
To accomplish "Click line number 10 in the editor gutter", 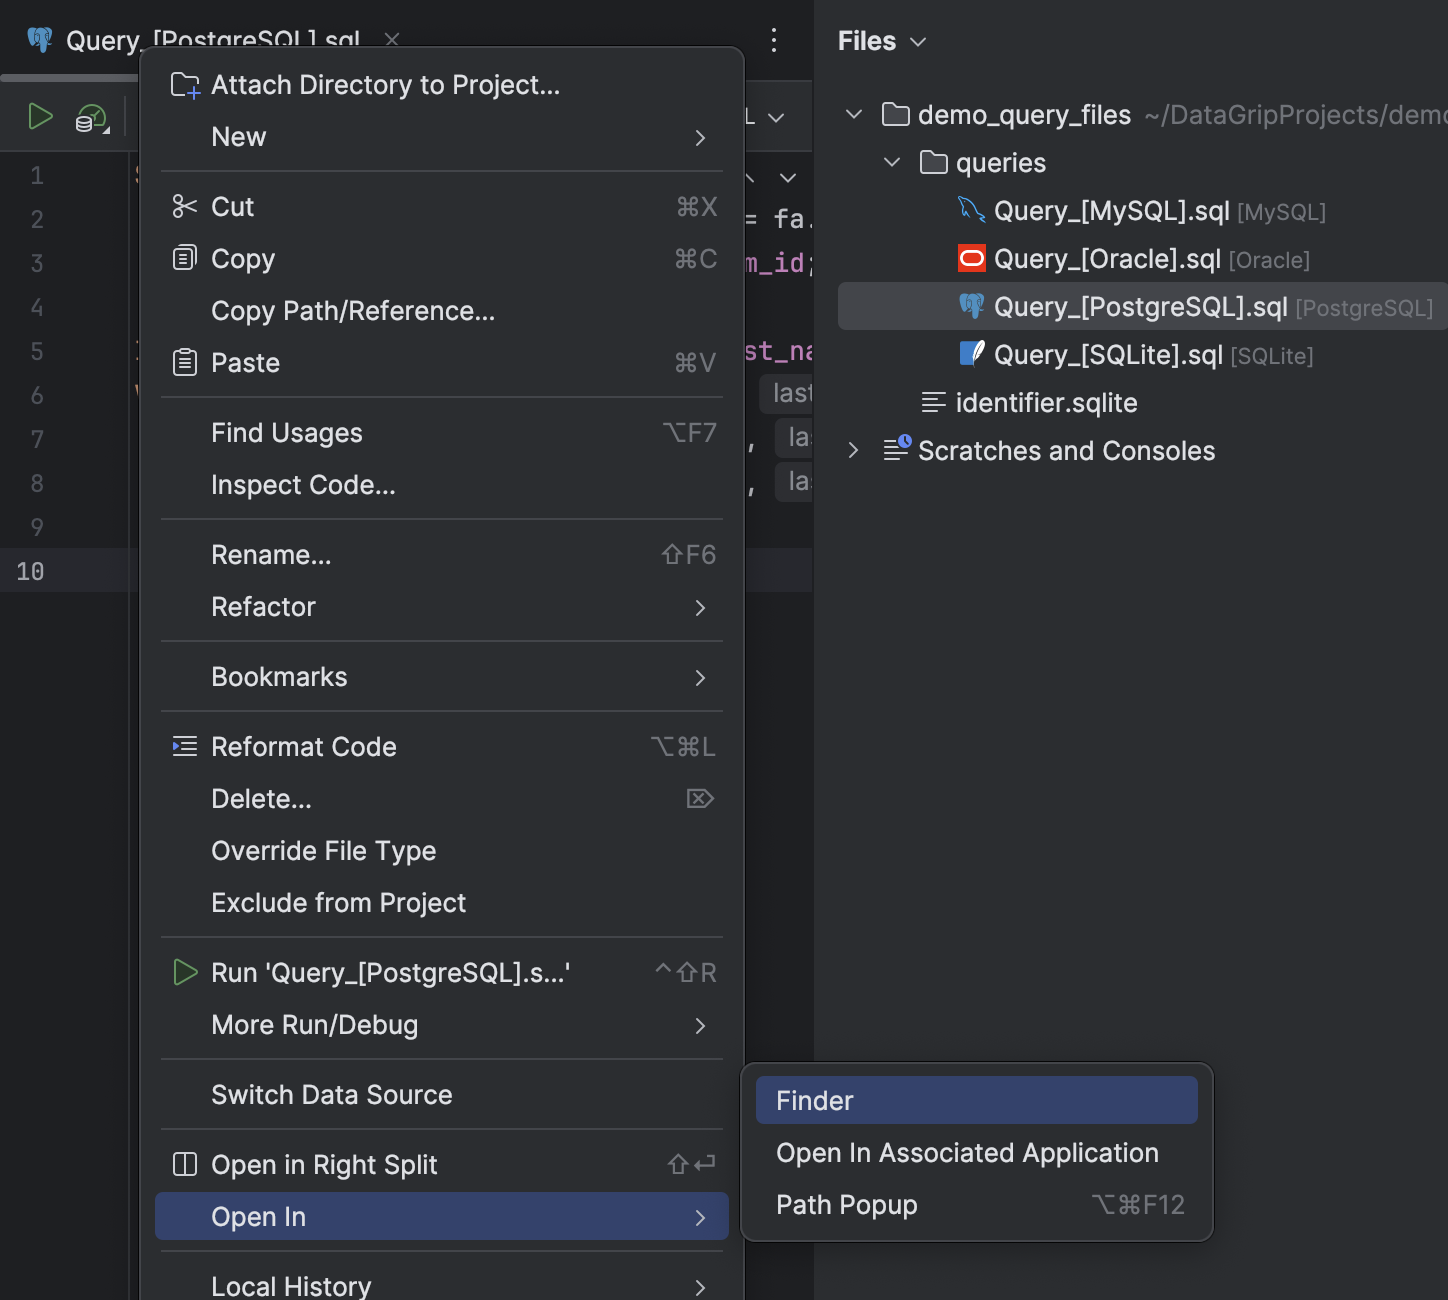I will [29, 571].
